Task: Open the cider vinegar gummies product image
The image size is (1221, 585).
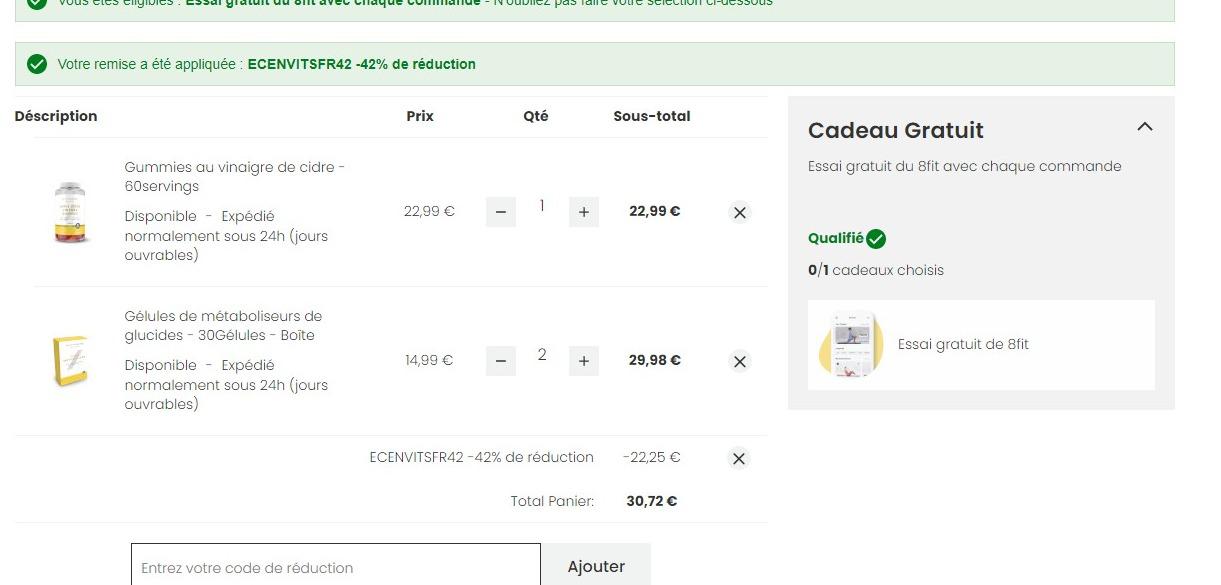Action: tap(70, 212)
